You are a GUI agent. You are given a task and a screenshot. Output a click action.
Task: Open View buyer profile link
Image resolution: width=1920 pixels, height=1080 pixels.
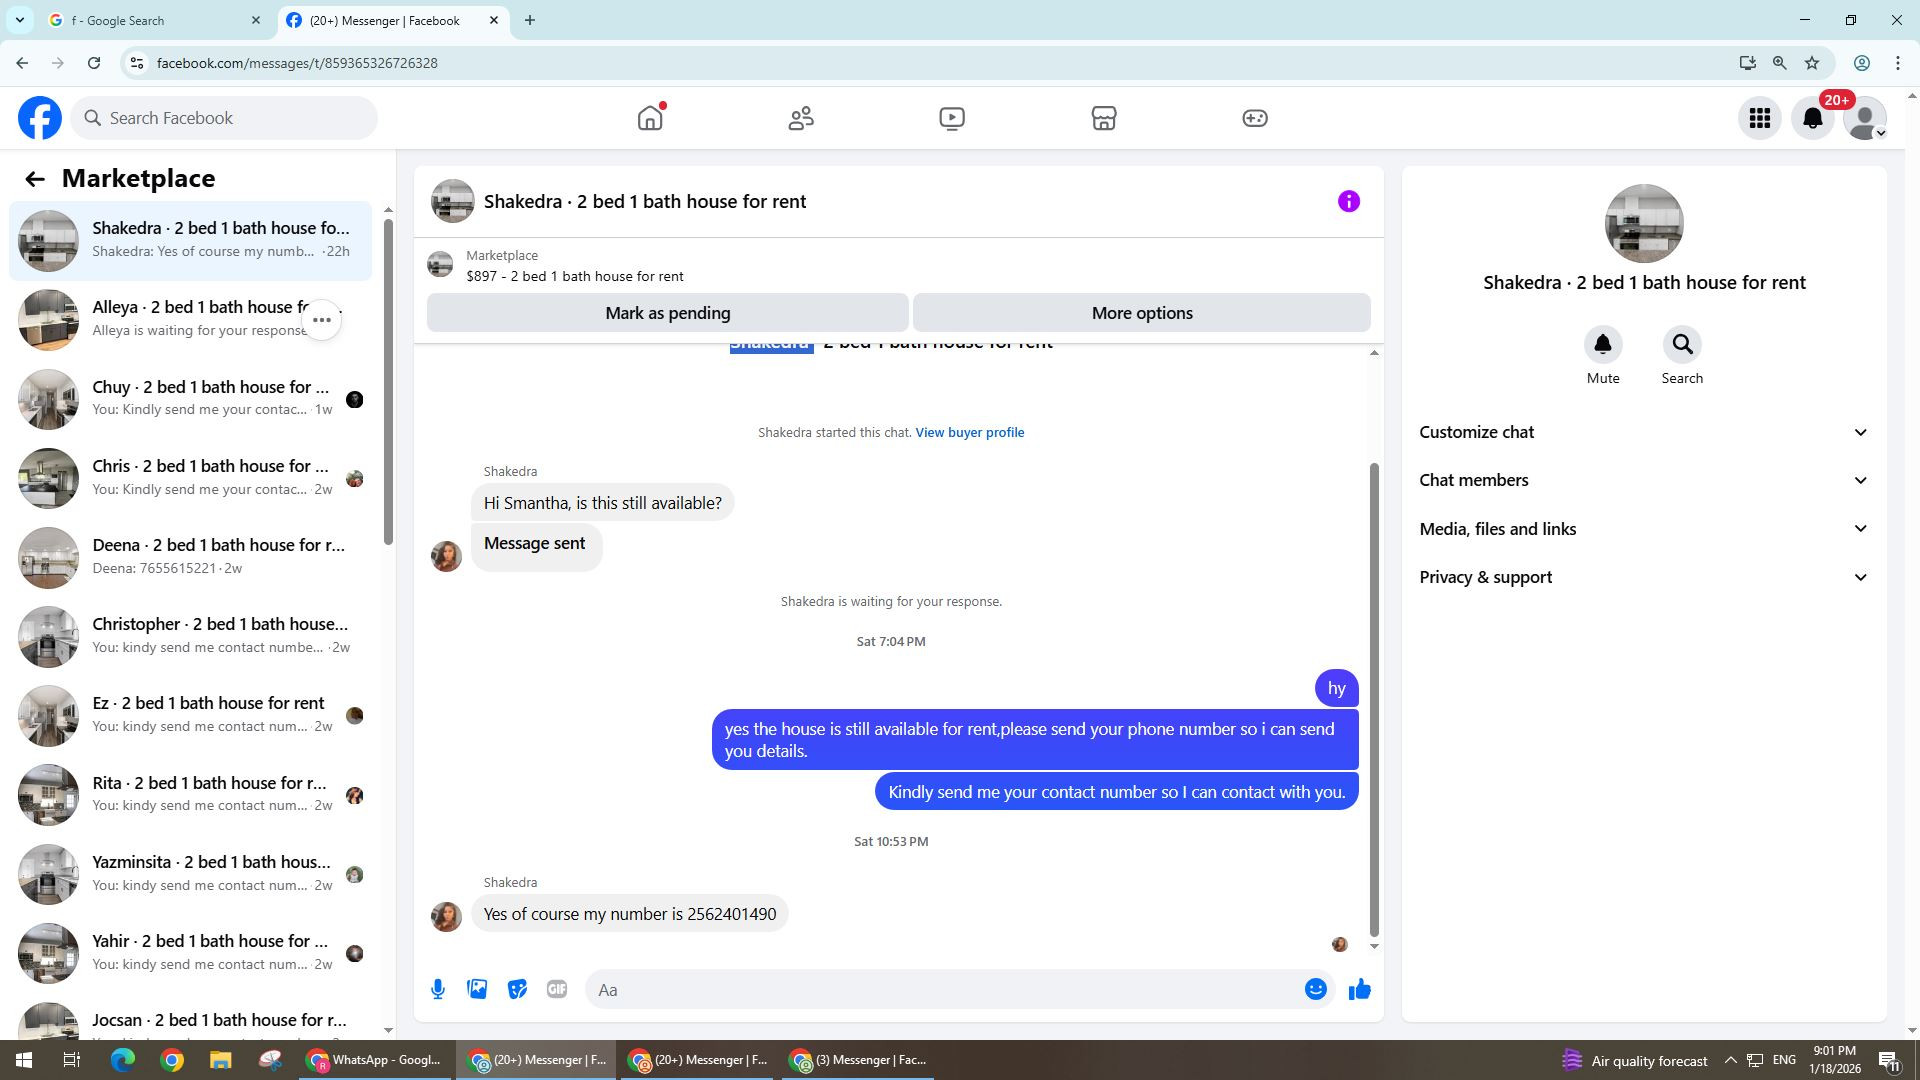969,433
